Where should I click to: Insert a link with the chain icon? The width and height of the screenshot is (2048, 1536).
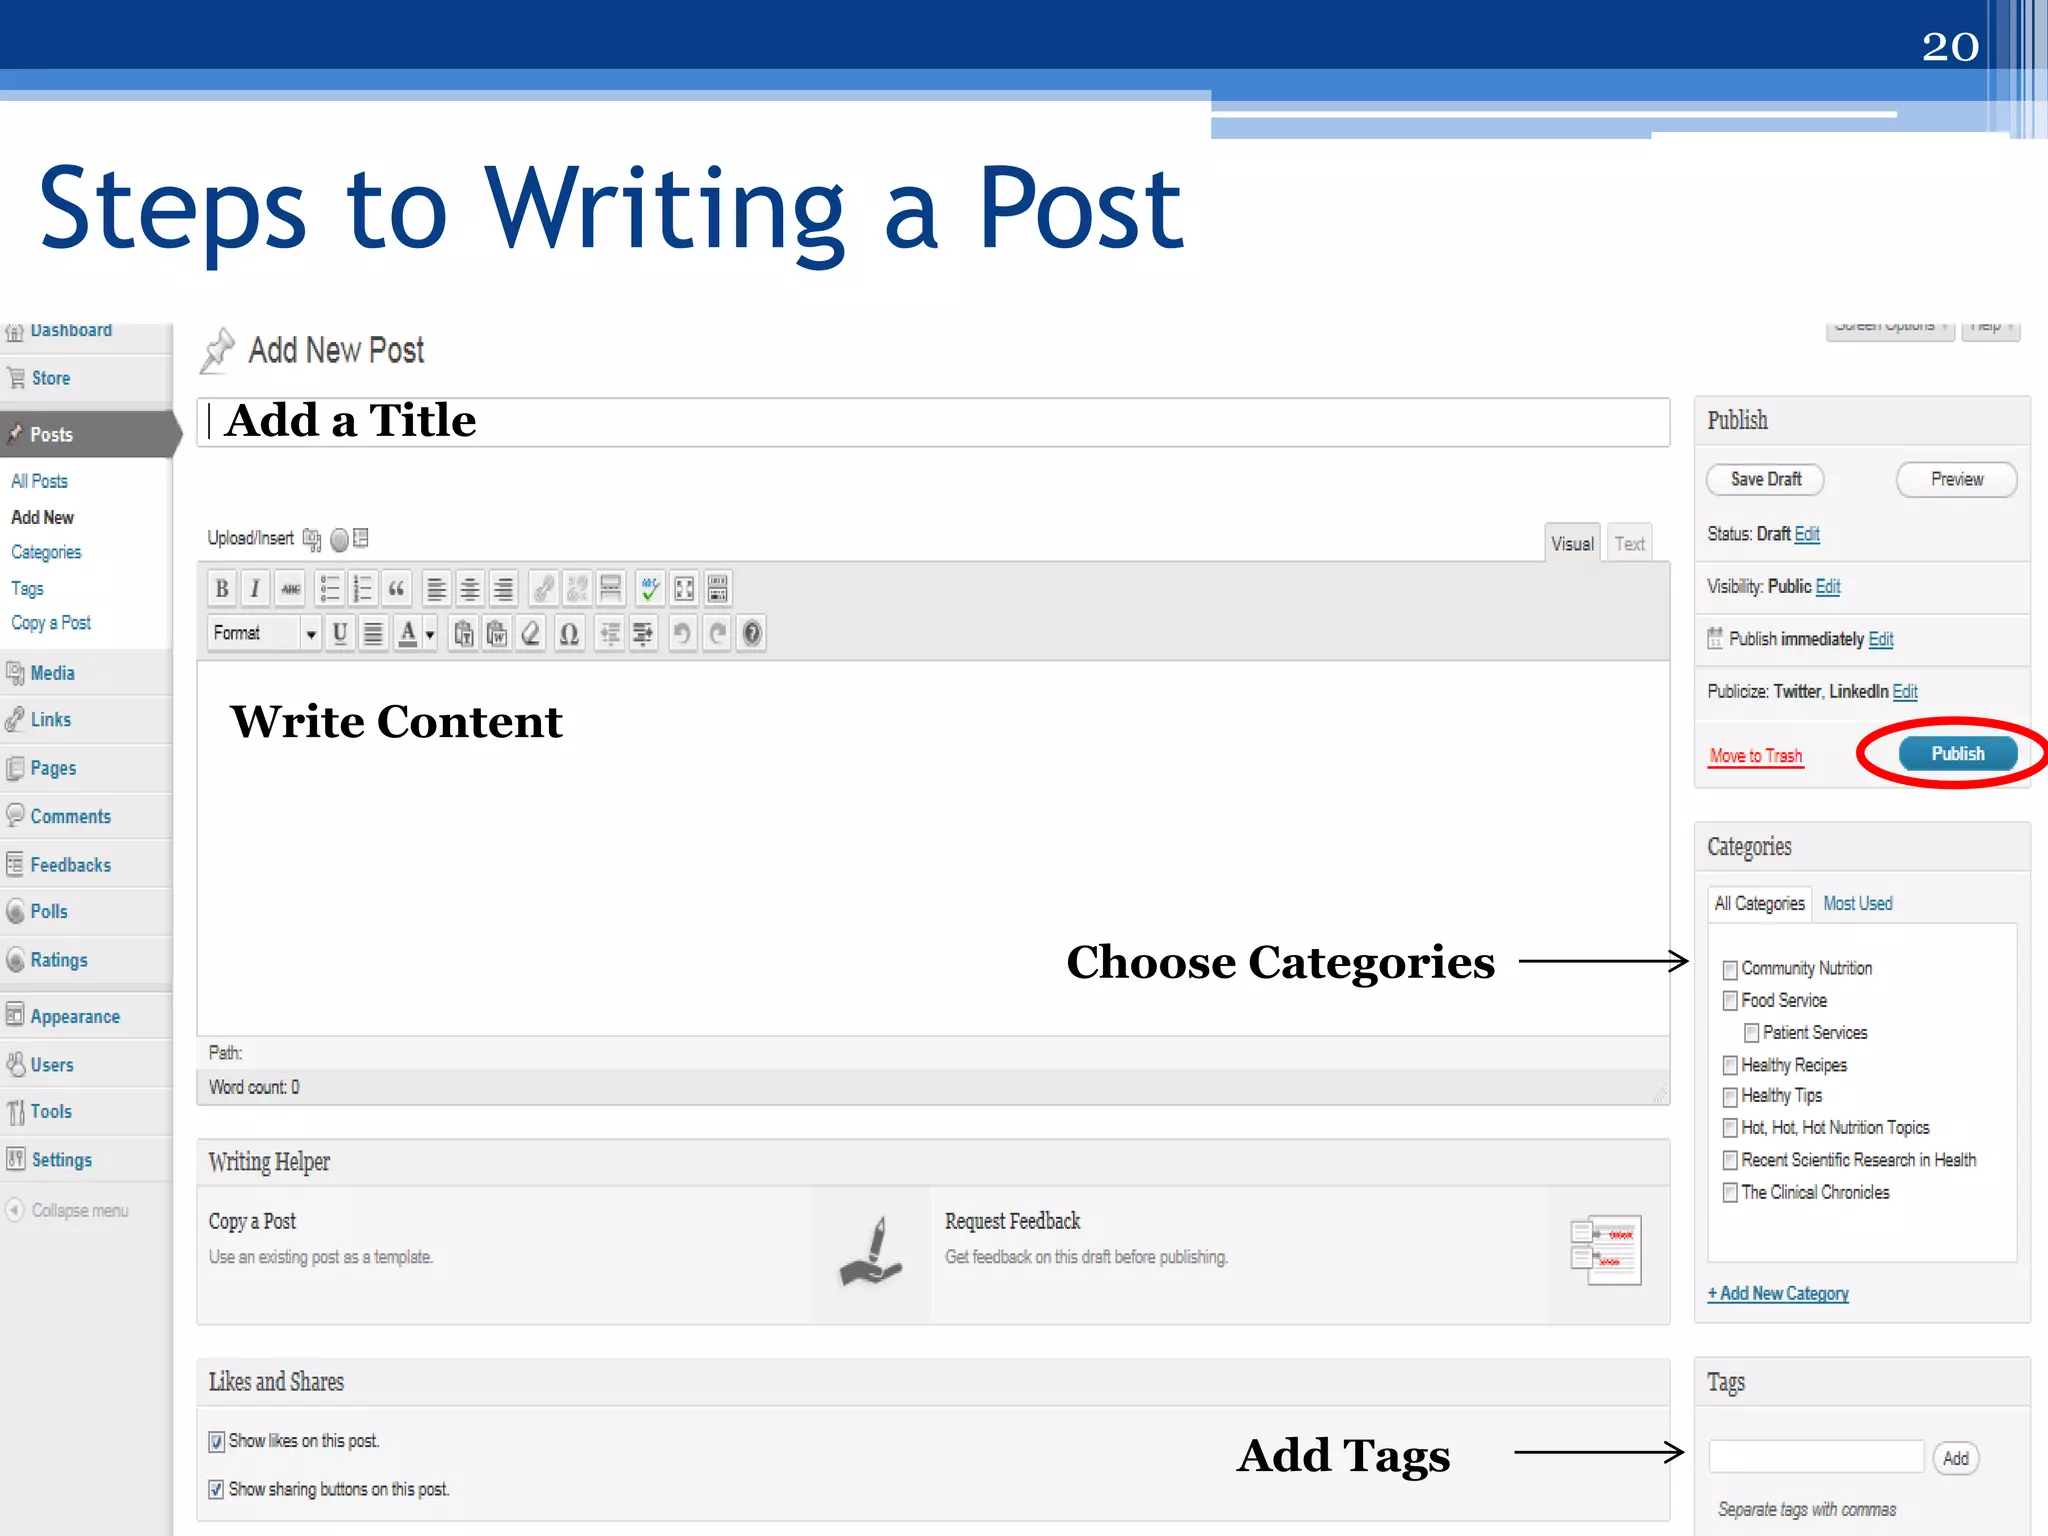(543, 589)
